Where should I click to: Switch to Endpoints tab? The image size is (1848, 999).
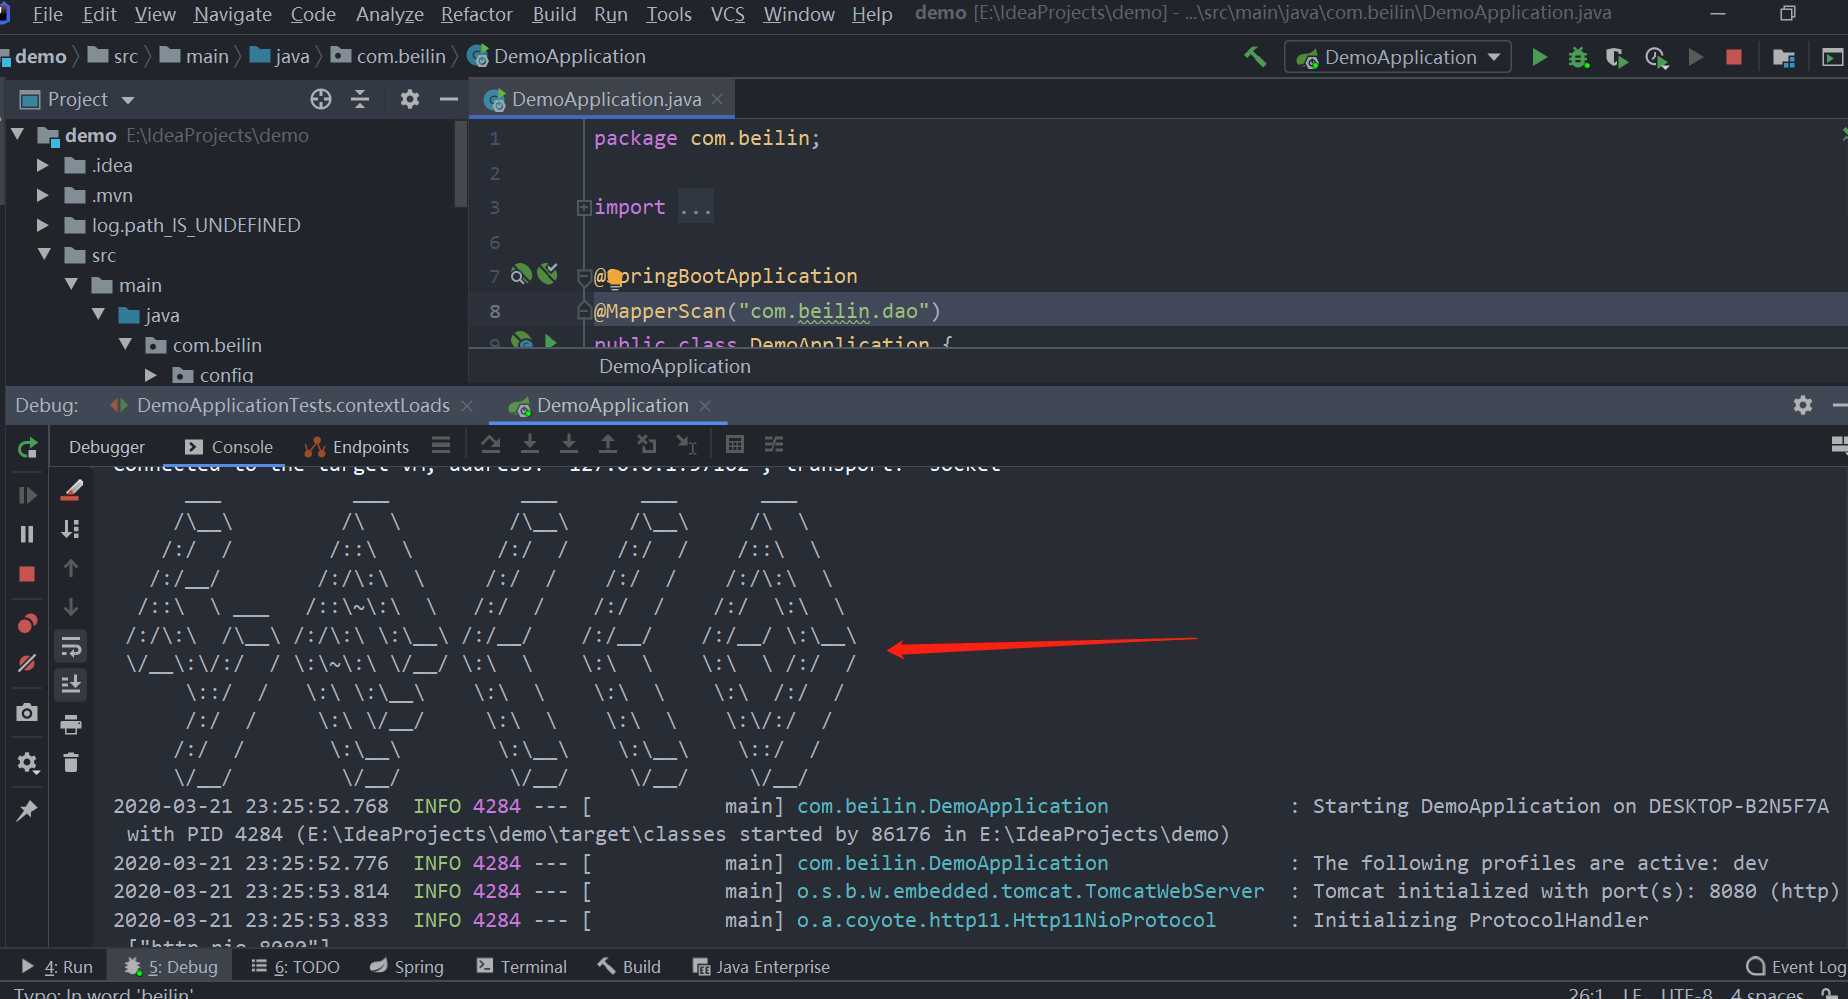coord(357,447)
